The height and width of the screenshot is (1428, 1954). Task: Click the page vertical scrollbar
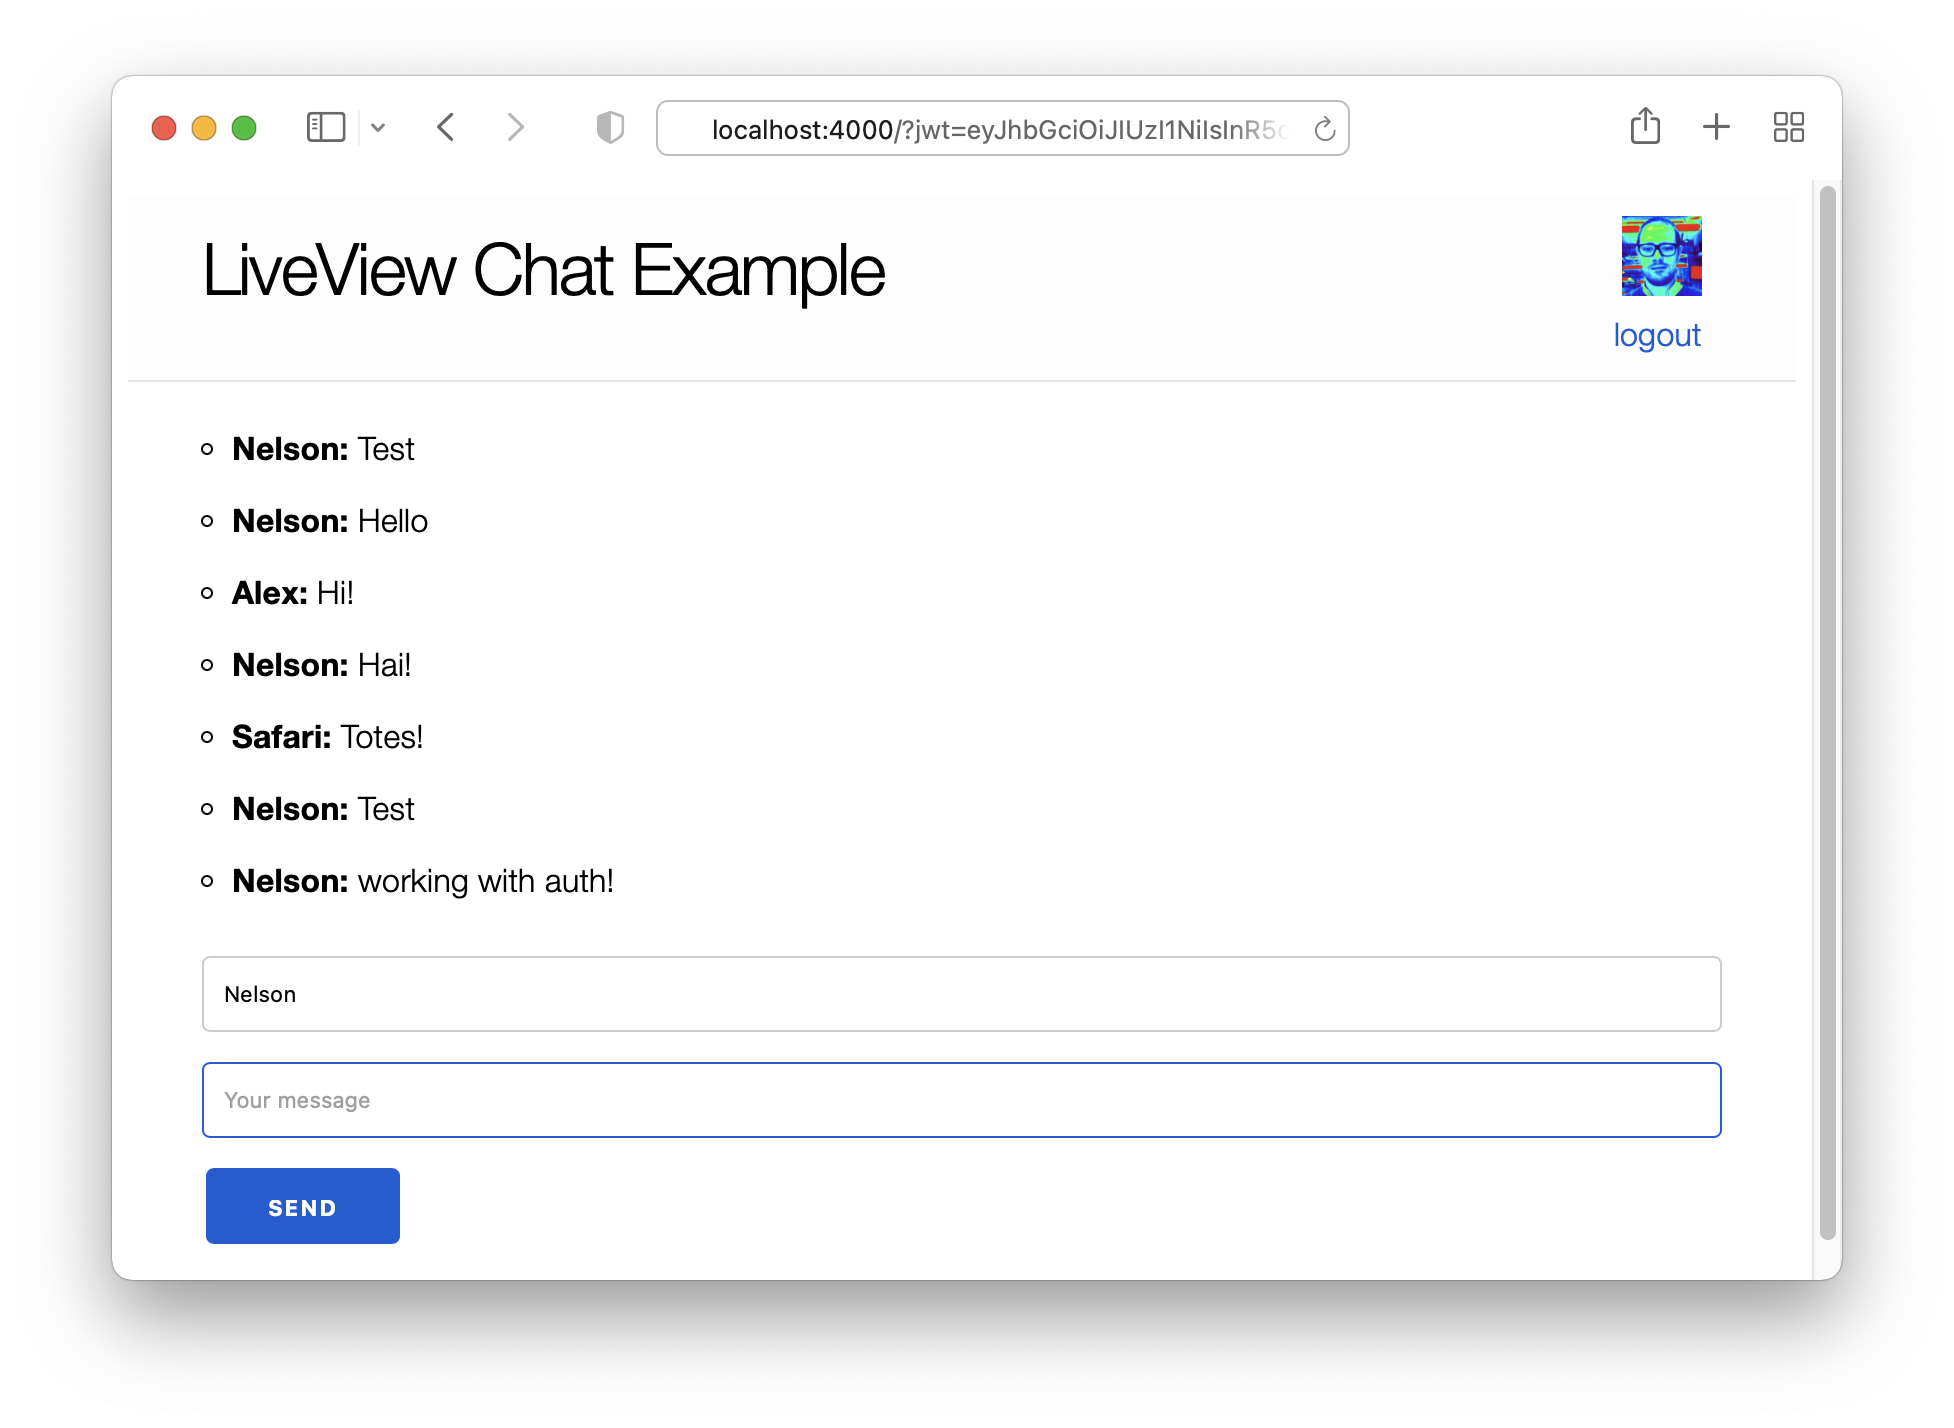(1827, 712)
